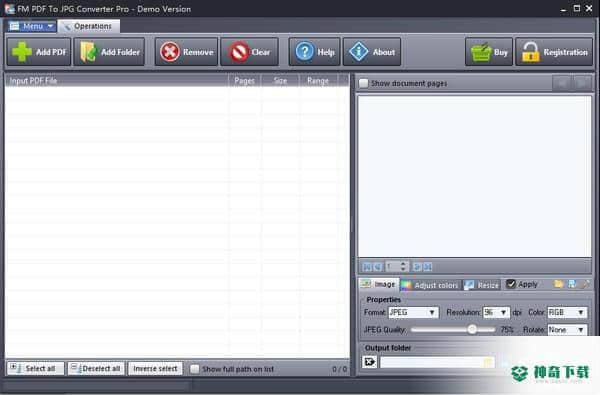600x395 pixels.
Task: Click the blue save icon beside Apply
Action: click(572, 284)
